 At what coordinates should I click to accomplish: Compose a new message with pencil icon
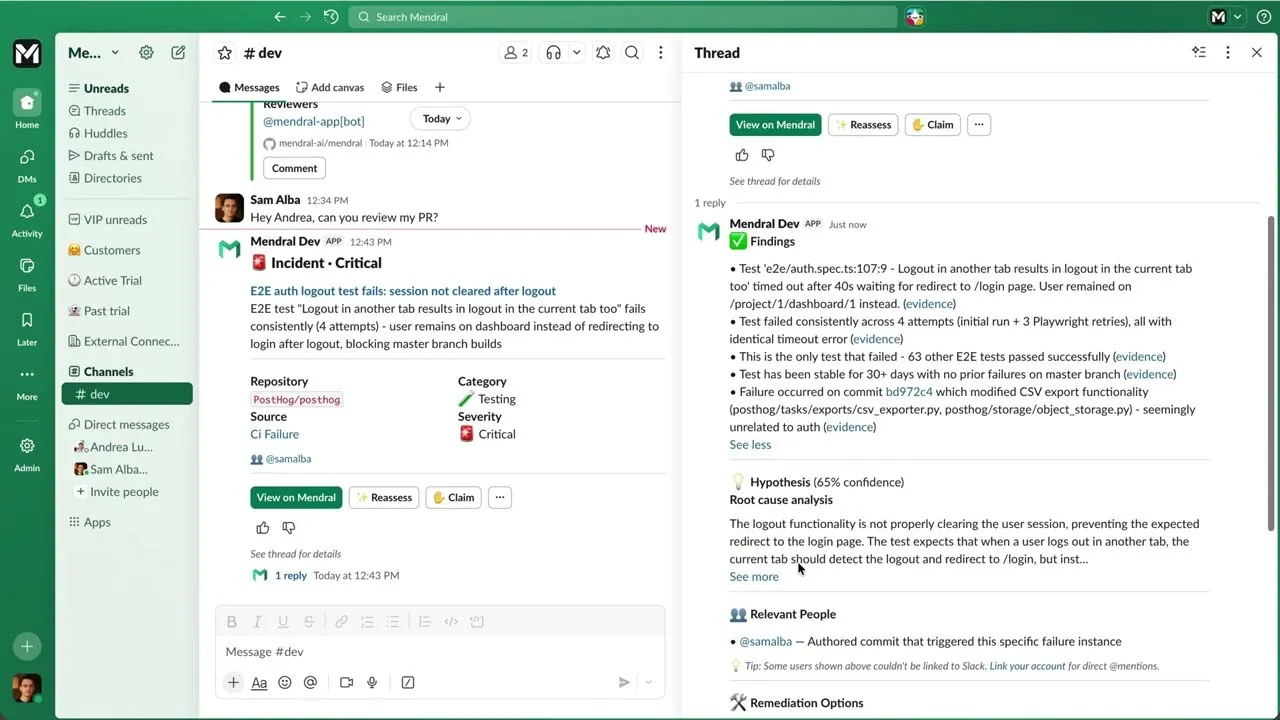coord(178,53)
